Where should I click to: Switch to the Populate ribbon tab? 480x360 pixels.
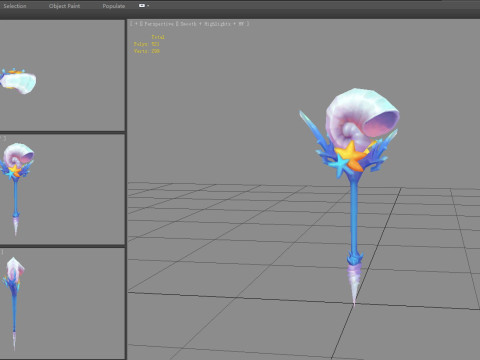click(x=114, y=6)
